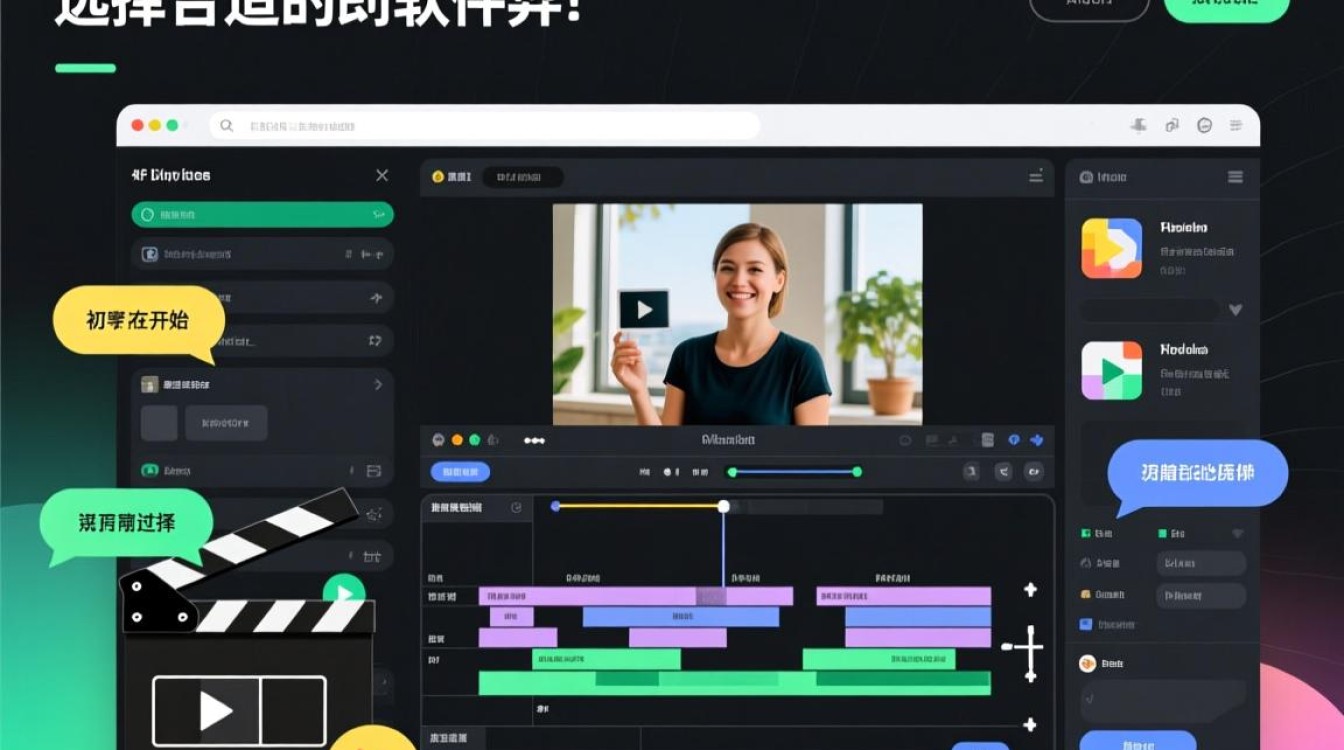Open the hamburger menu of the center preview panel
1344x750 pixels.
1036,176
